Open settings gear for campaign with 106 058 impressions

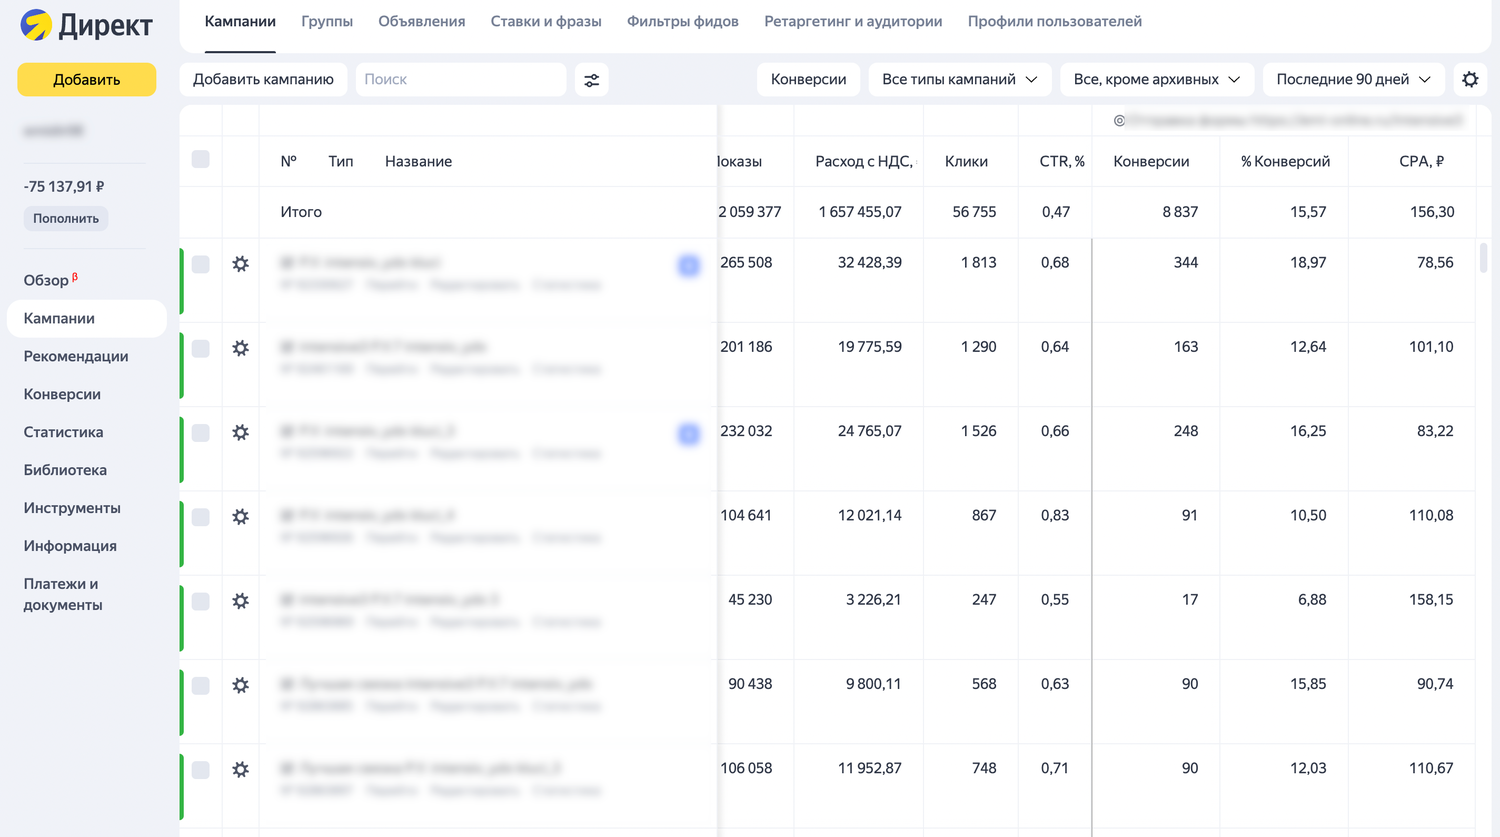pyautogui.click(x=241, y=770)
